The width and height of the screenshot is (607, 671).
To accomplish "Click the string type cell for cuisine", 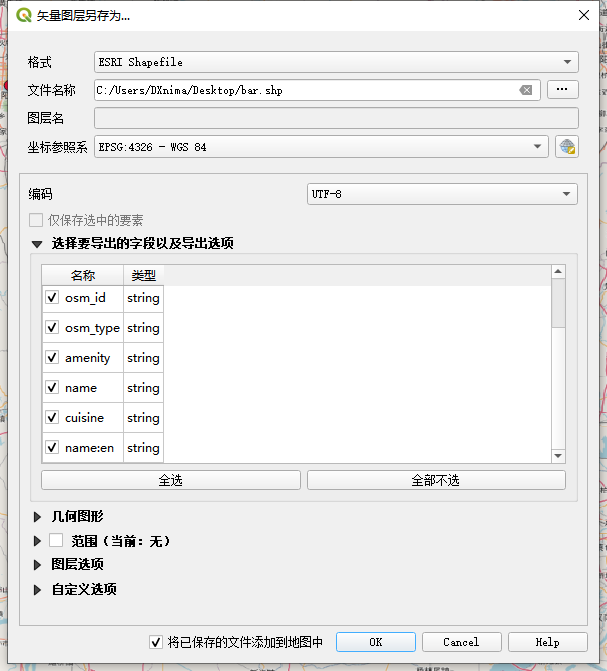I will [143, 418].
